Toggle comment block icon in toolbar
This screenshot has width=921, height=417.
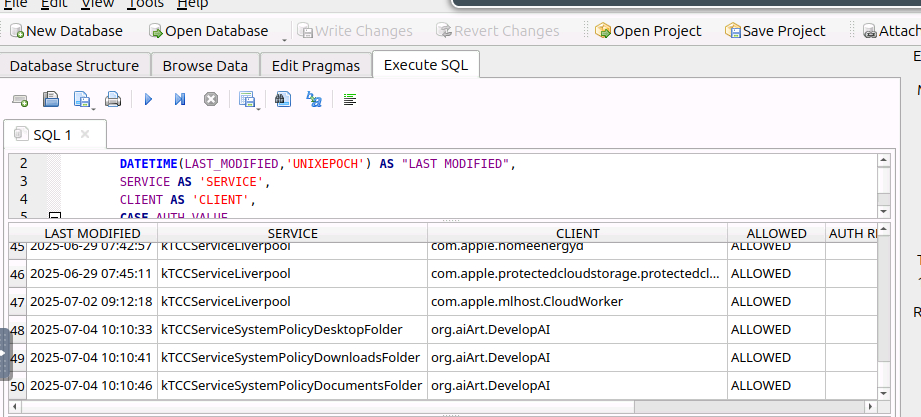(x=349, y=100)
